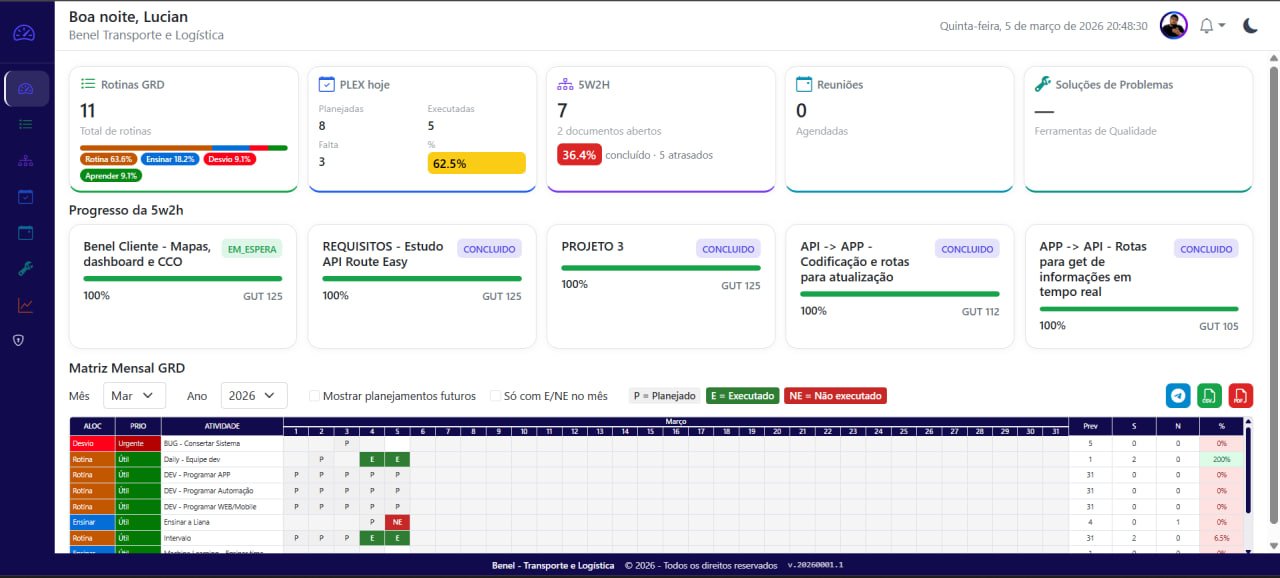This screenshot has height=578, width=1280.
Task: Export the matrix as PDF
Action: point(1240,396)
